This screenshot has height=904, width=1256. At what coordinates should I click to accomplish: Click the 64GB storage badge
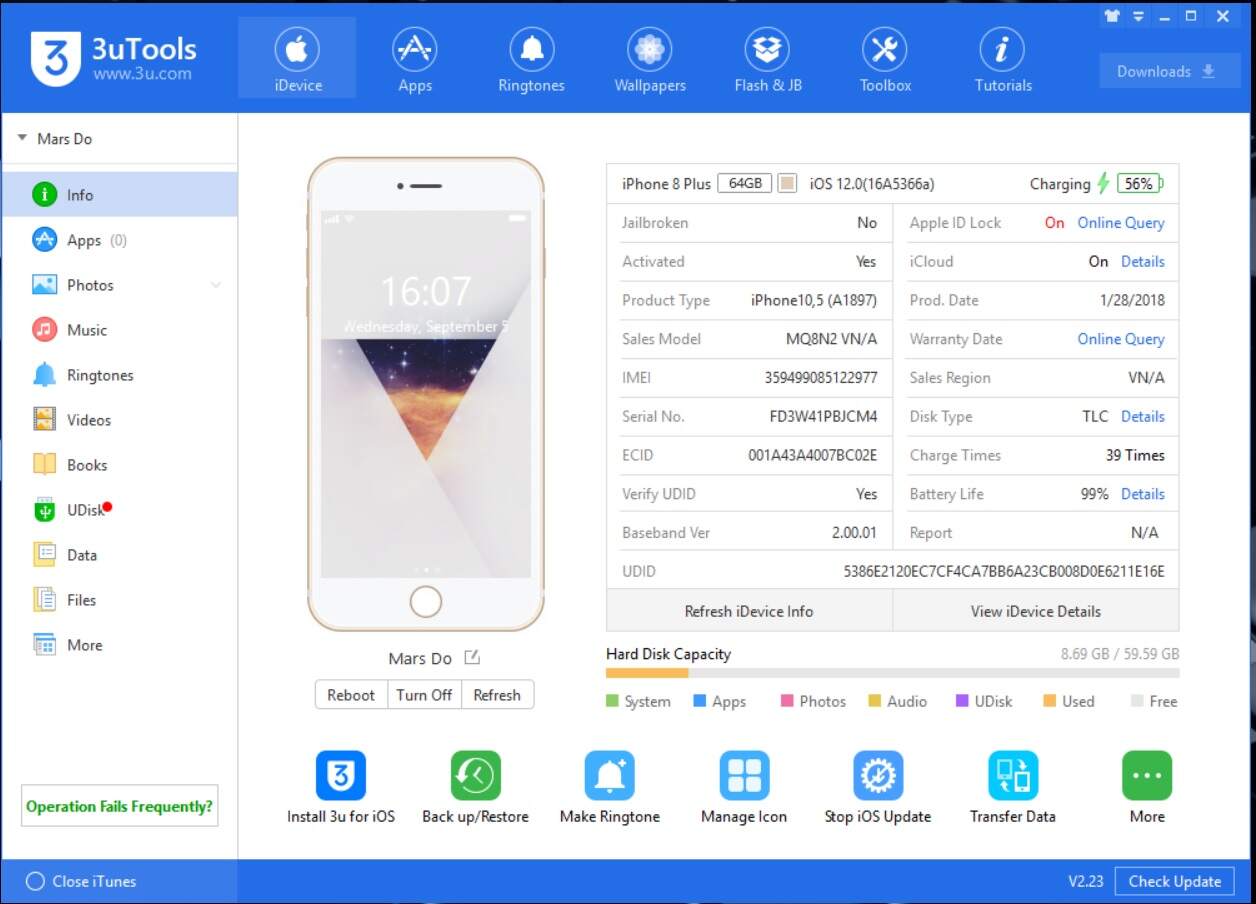pos(745,183)
